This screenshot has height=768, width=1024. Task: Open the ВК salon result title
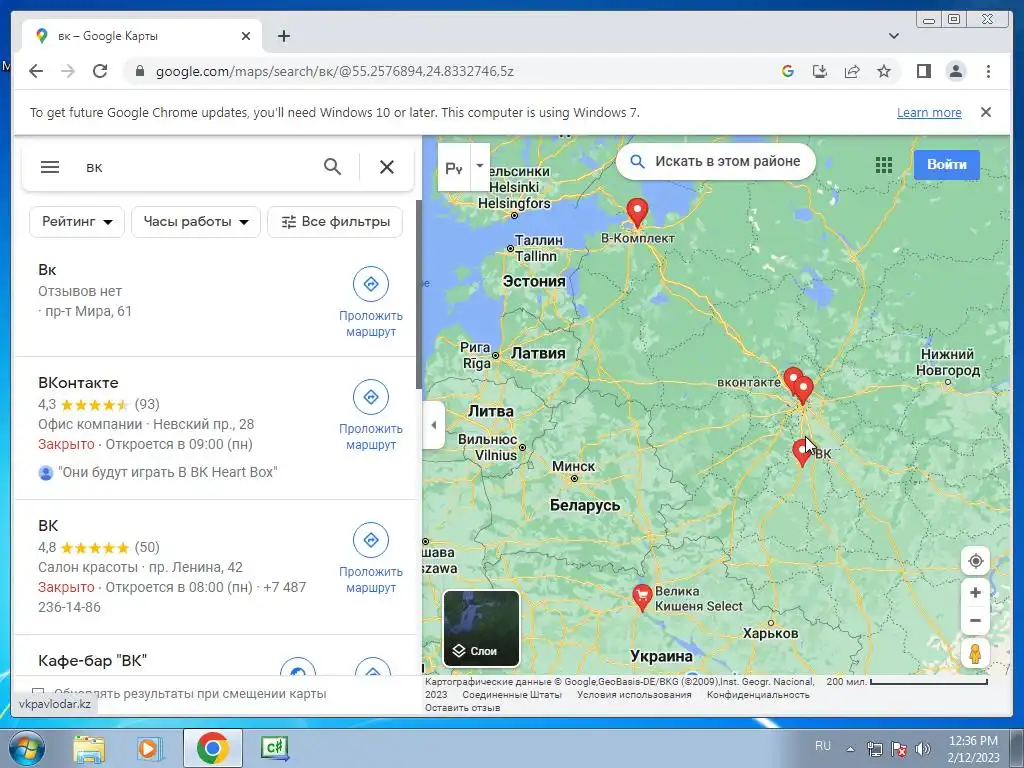point(48,526)
